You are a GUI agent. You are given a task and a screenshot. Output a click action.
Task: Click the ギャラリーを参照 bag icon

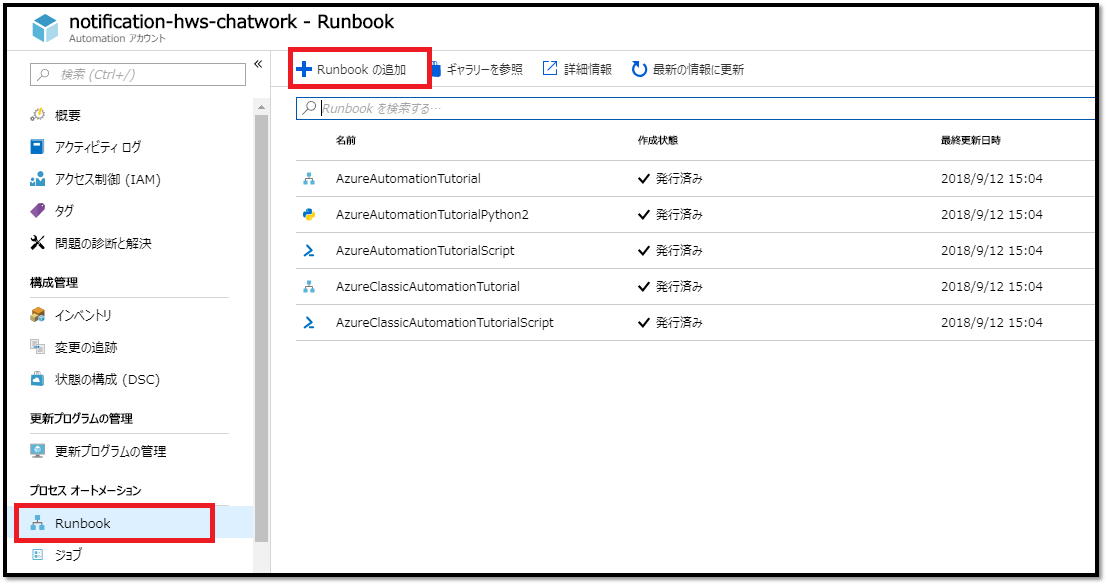(x=435, y=69)
